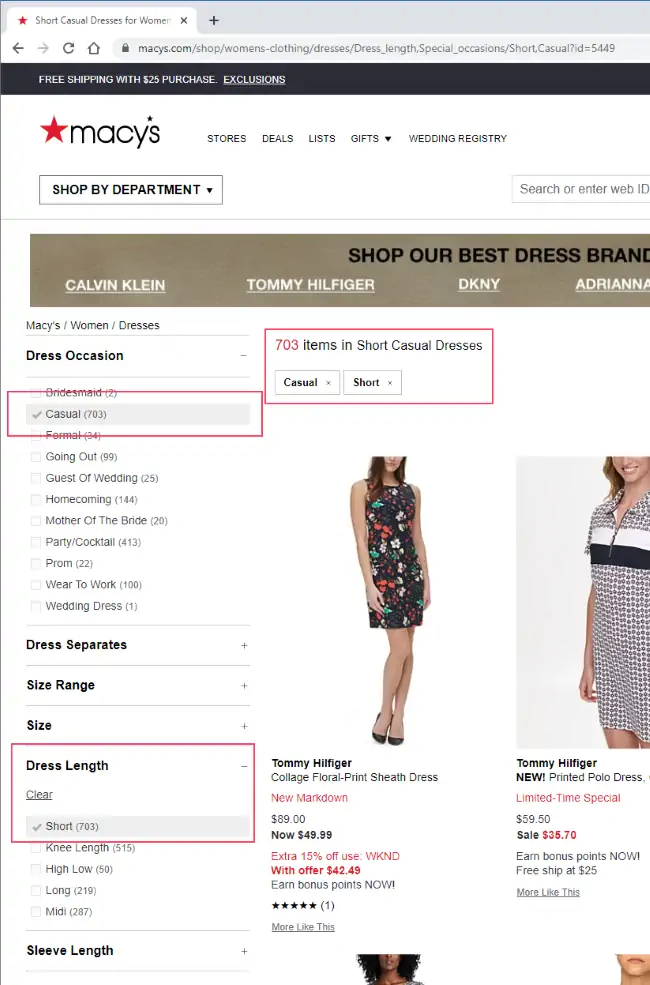Screen dimensions: 650x985
Task: Open the Gifts dropdown menu
Action: (x=371, y=138)
